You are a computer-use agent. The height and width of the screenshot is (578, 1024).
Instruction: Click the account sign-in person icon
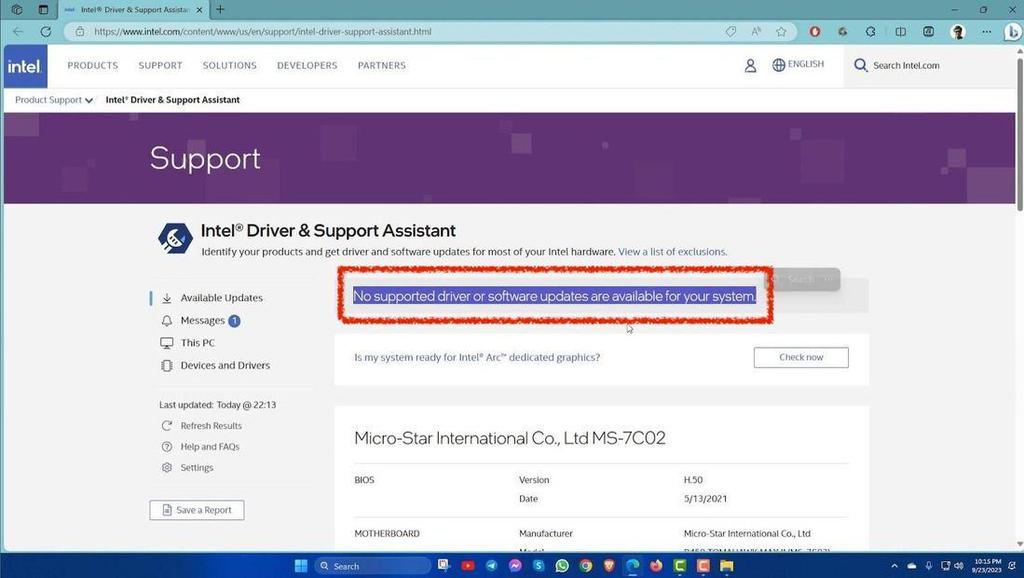click(x=750, y=65)
